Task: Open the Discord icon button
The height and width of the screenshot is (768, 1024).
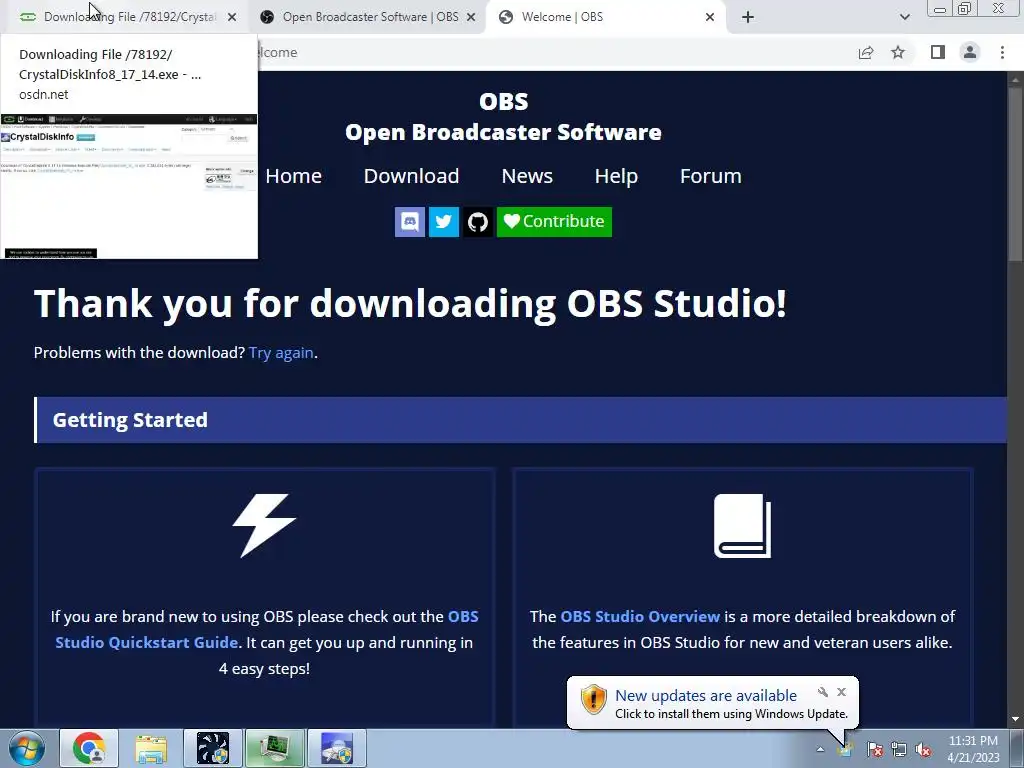Action: click(x=409, y=222)
